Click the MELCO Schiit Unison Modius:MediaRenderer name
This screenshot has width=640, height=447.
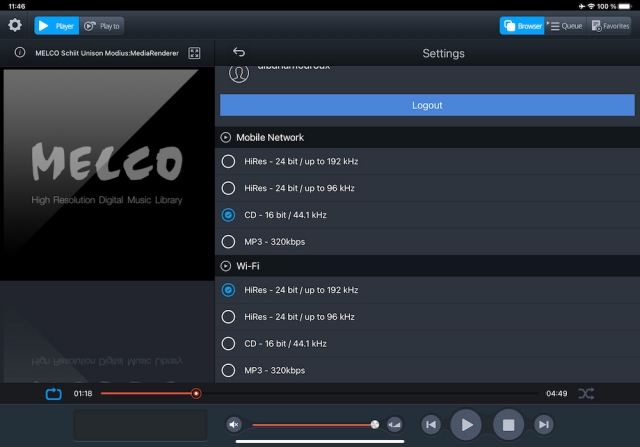pyautogui.click(x=107, y=53)
